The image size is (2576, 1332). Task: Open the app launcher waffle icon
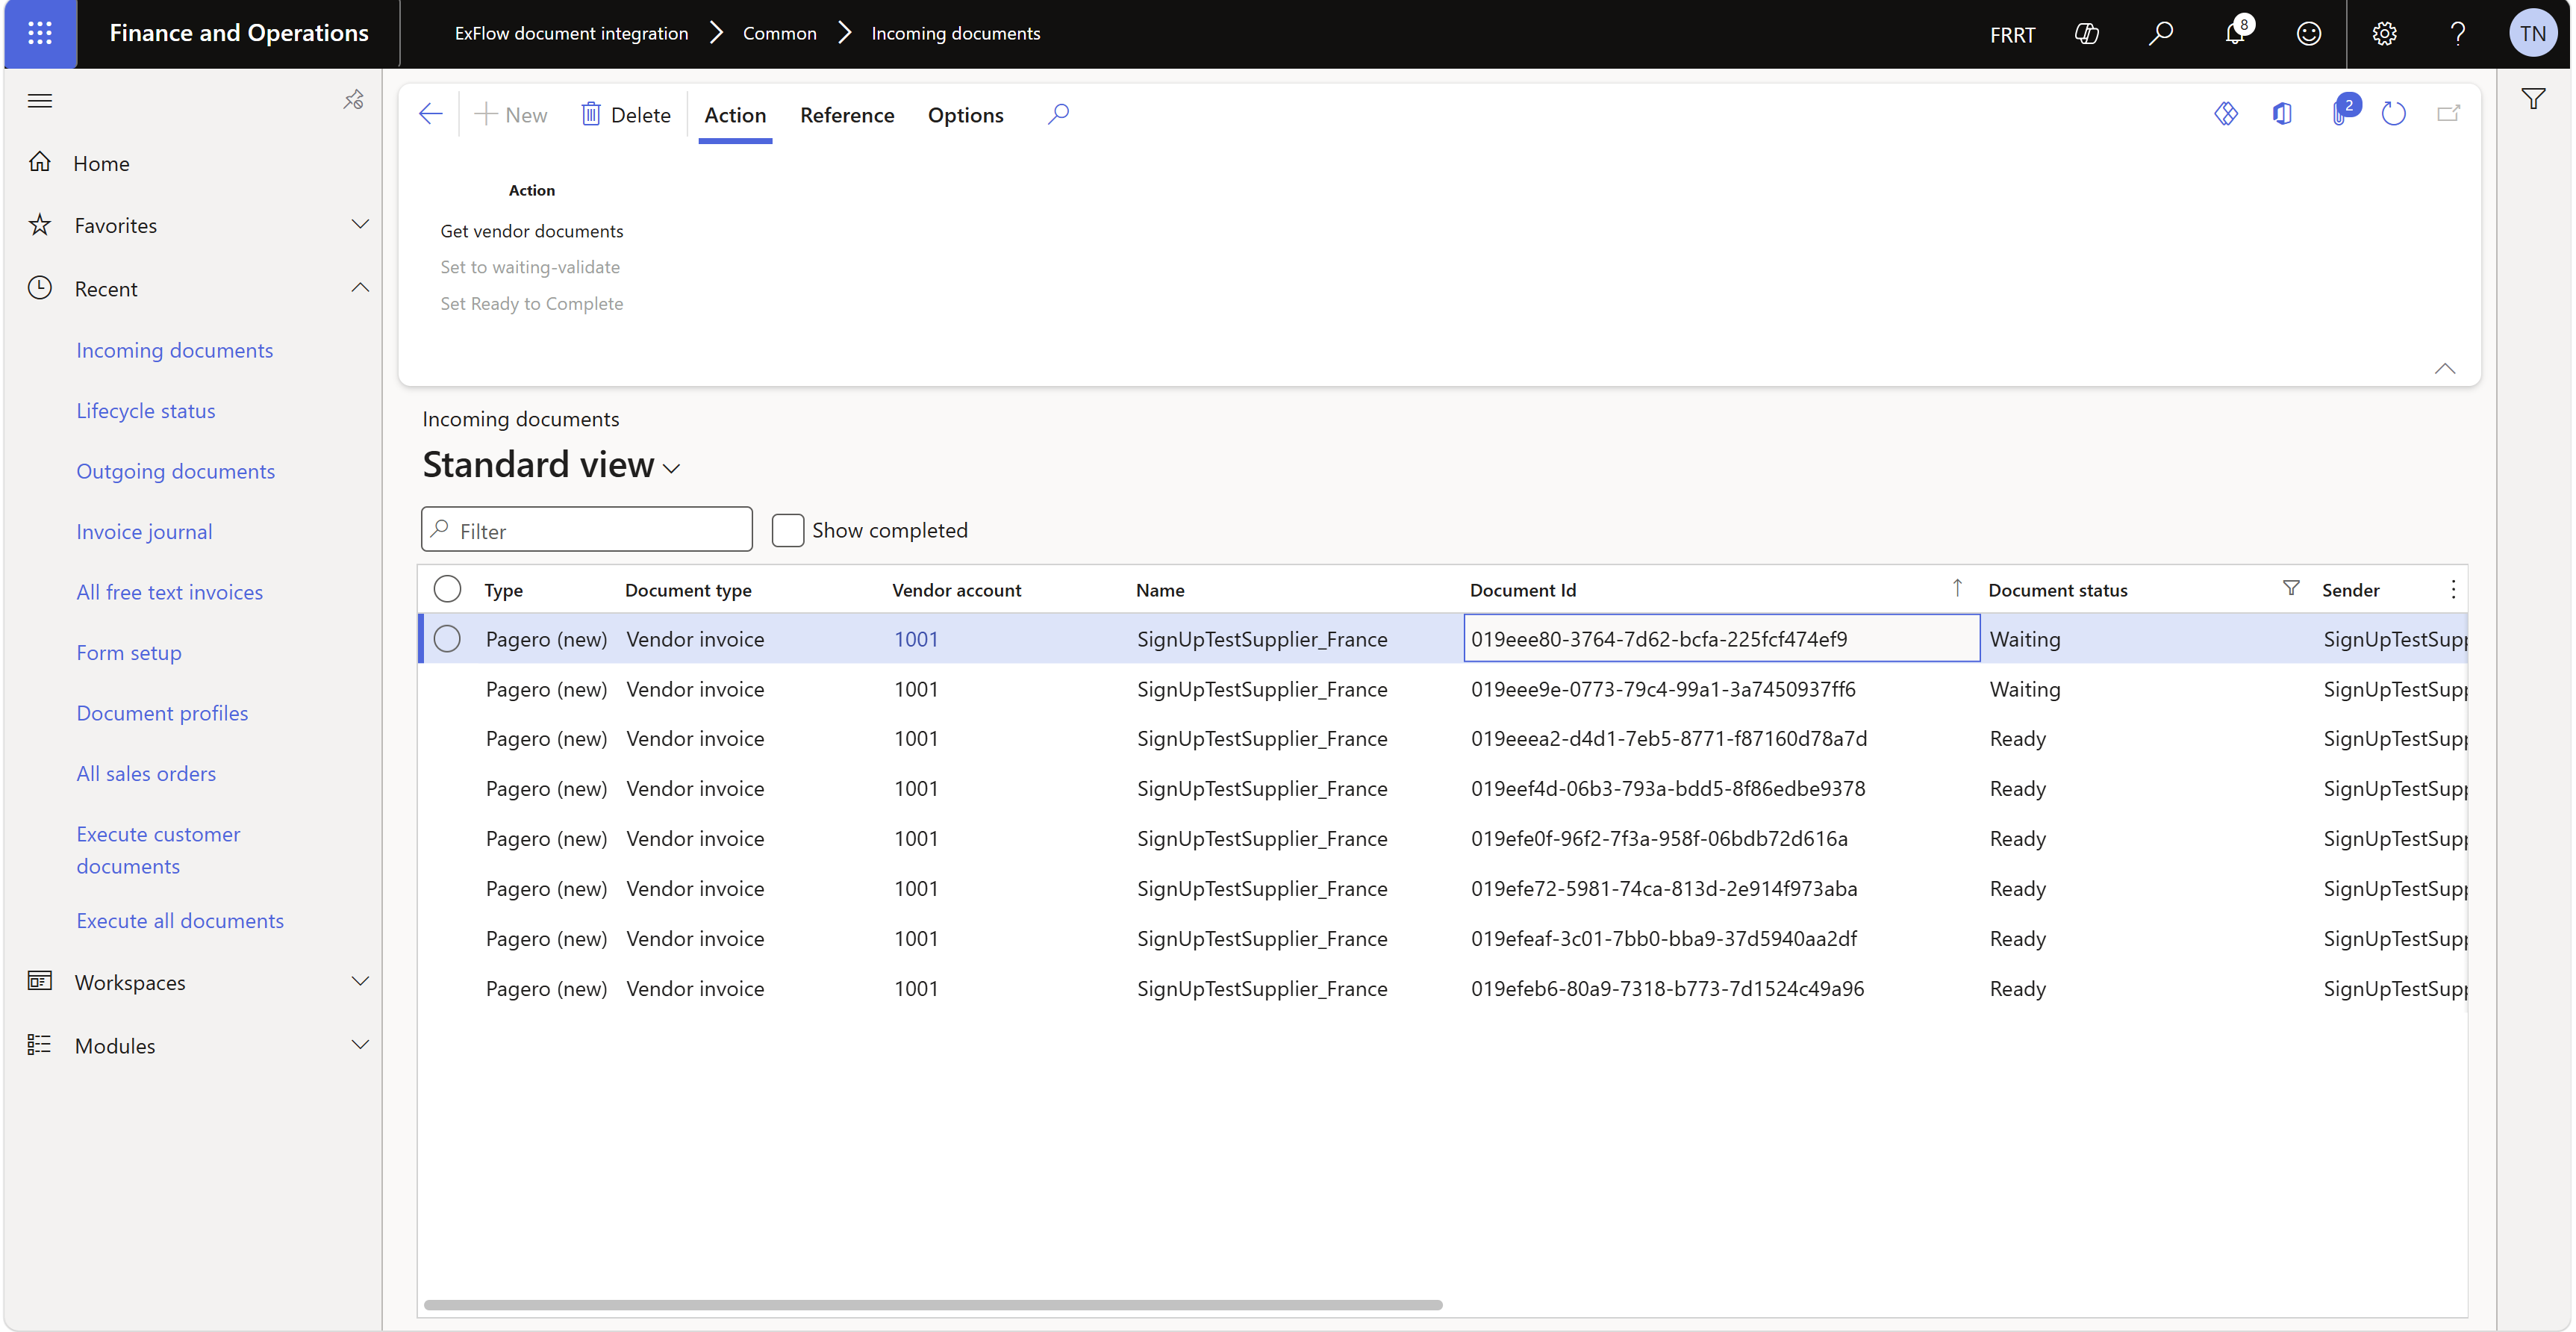(40, 33)
